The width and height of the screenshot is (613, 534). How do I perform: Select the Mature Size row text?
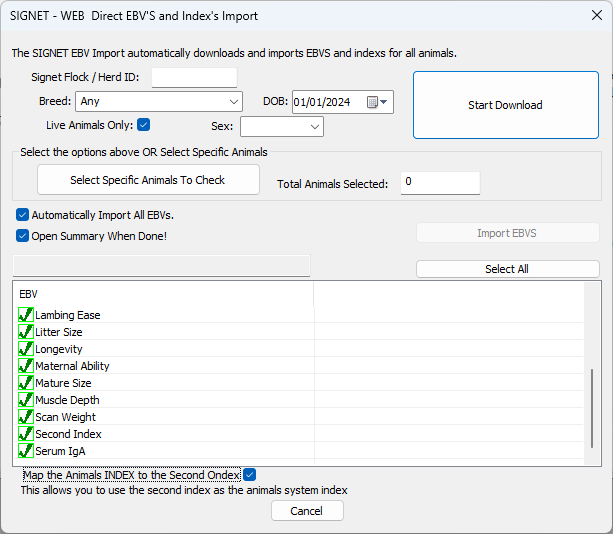click(63, 383)
